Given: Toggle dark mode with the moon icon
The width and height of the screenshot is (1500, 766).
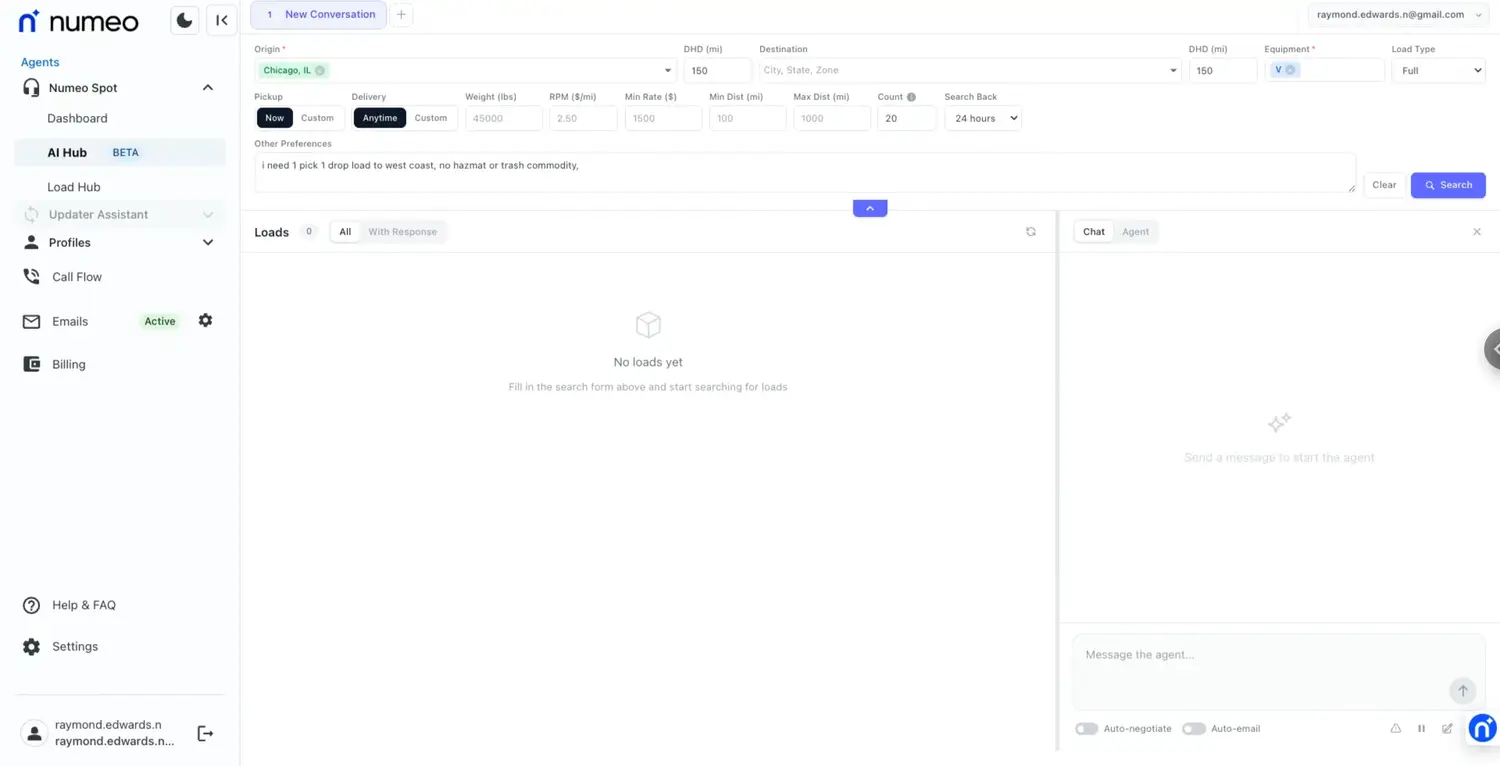Looking at the screenshot, I should click(x=184, y=20).
